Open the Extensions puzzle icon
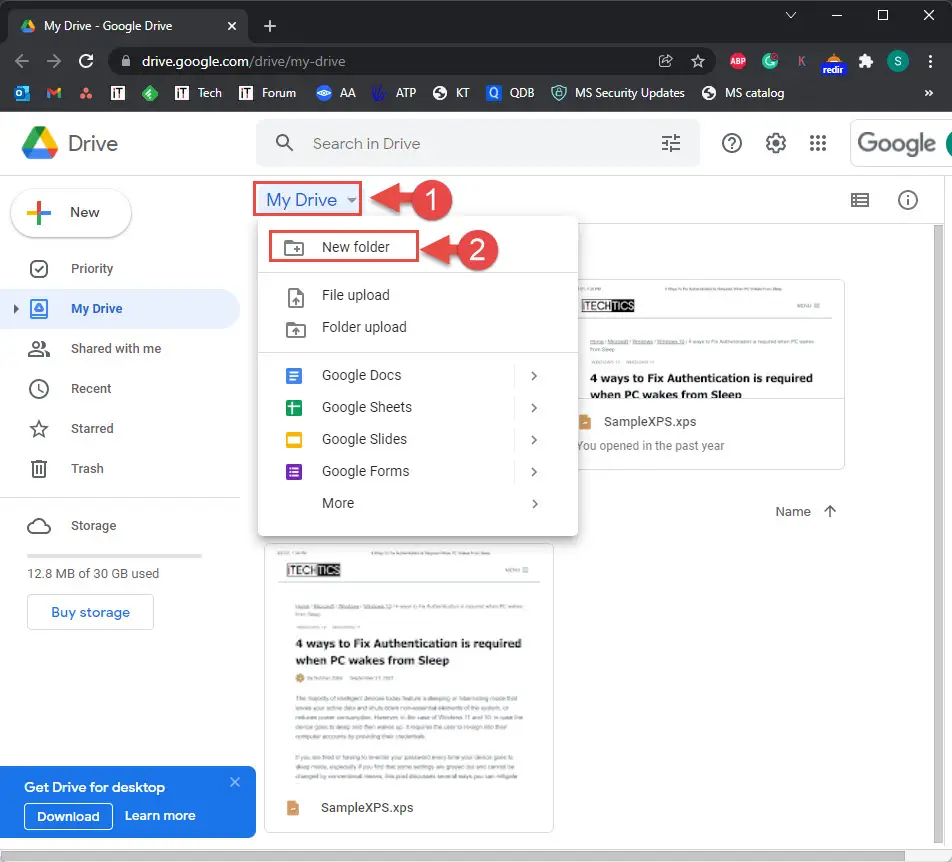952x862 pixels. coord(865,61)
